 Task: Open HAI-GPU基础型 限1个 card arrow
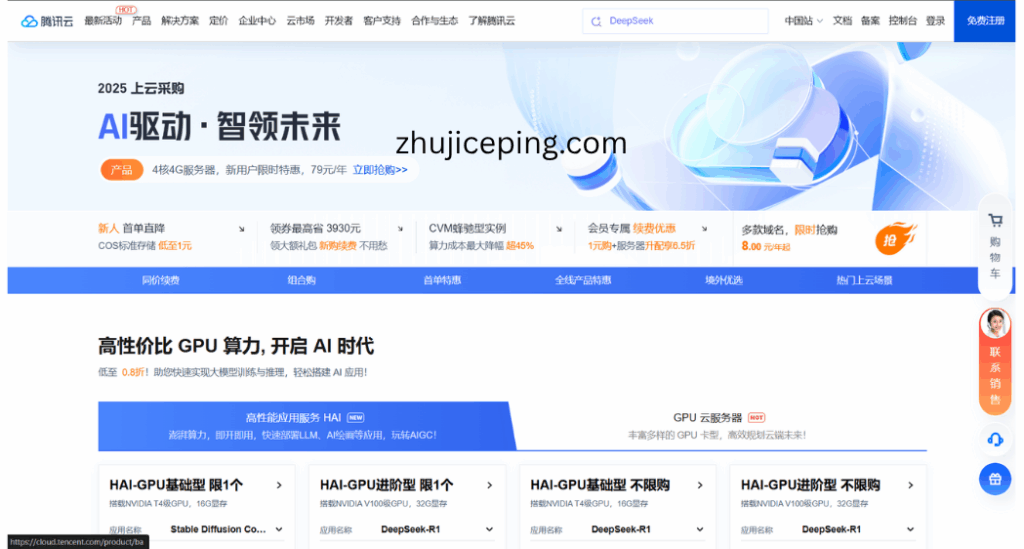point(279,485)
